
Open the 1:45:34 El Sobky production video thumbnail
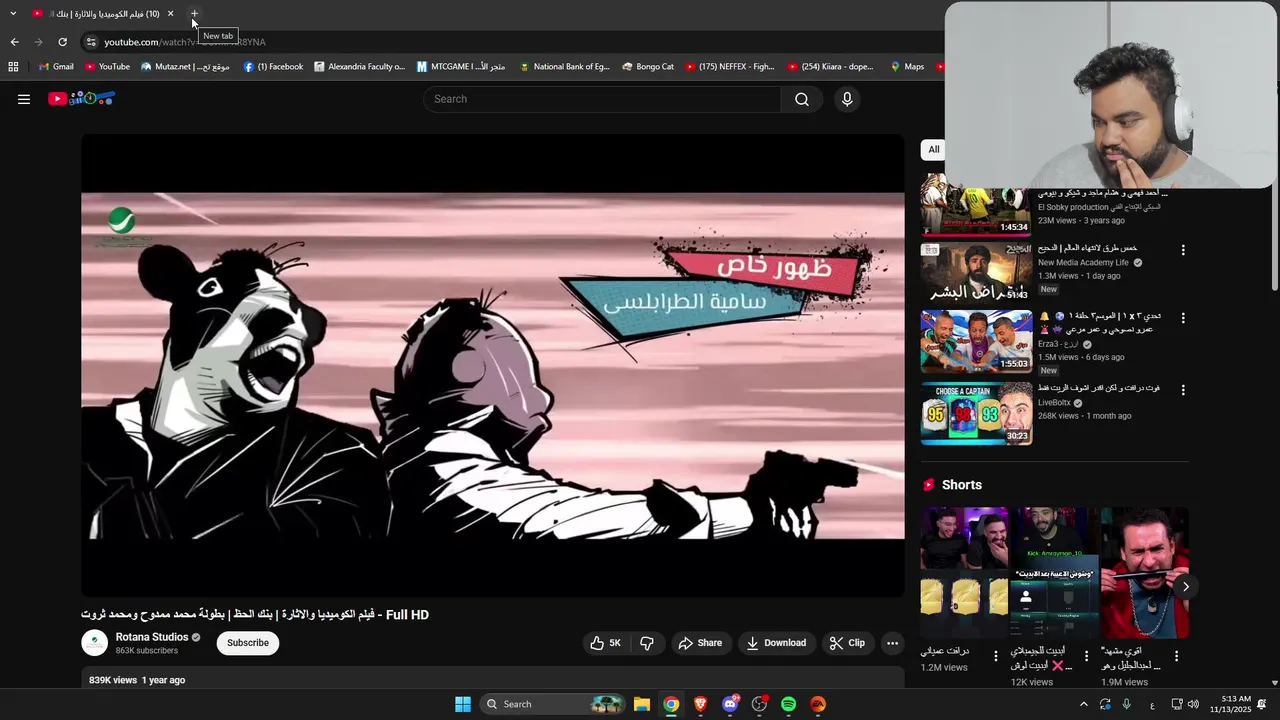click(976, 204)
